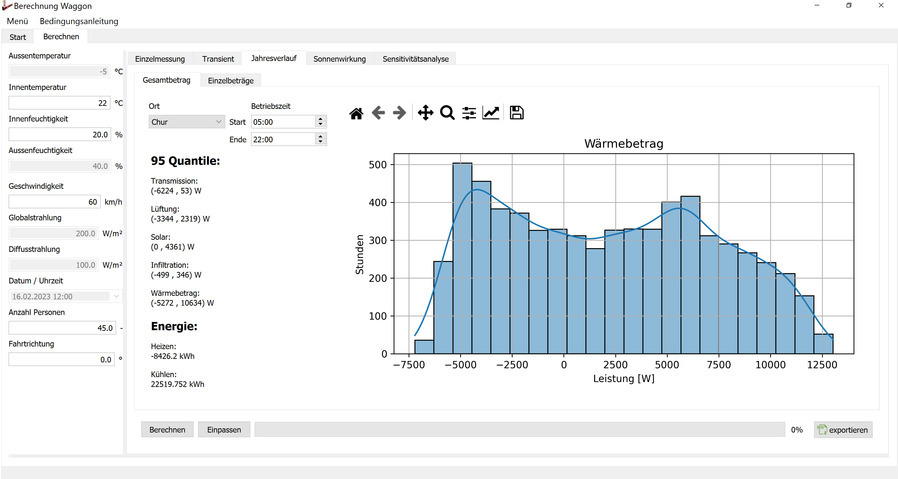Open the subplot configuration sliders icon

pos(469,114)
